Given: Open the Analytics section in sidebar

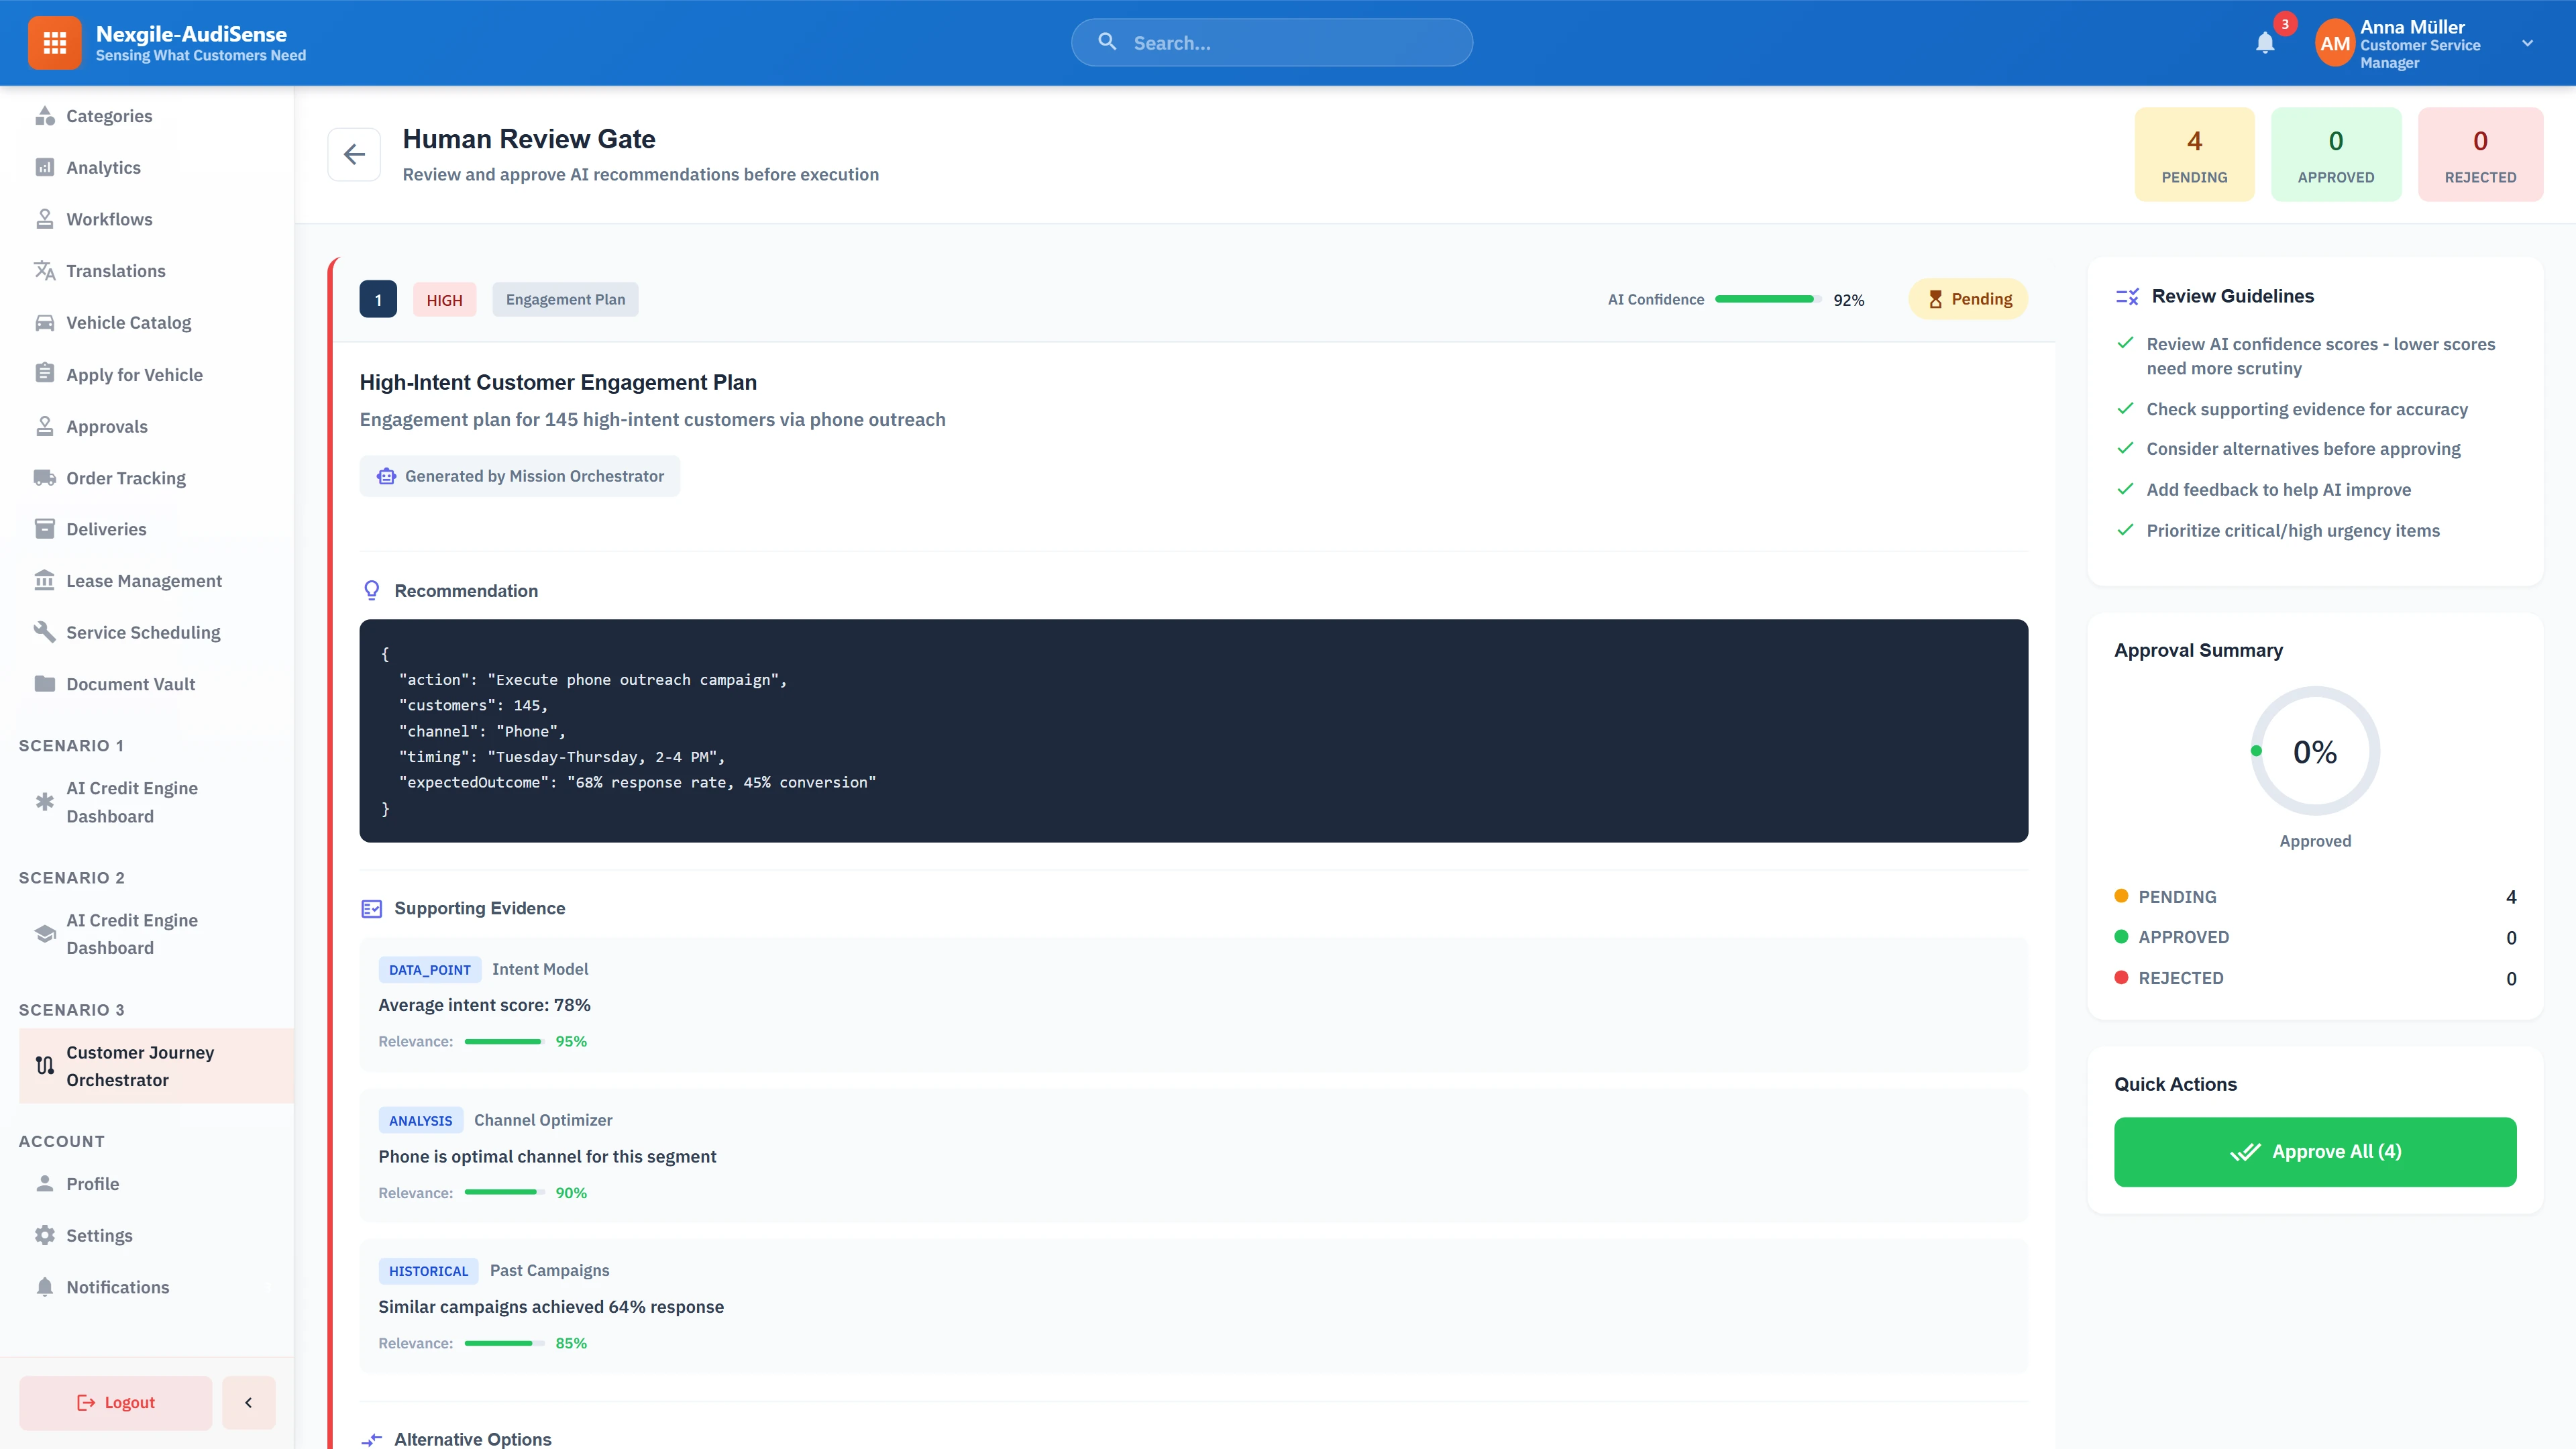Looking at the screenshot, I should click(x=103, y=167).
